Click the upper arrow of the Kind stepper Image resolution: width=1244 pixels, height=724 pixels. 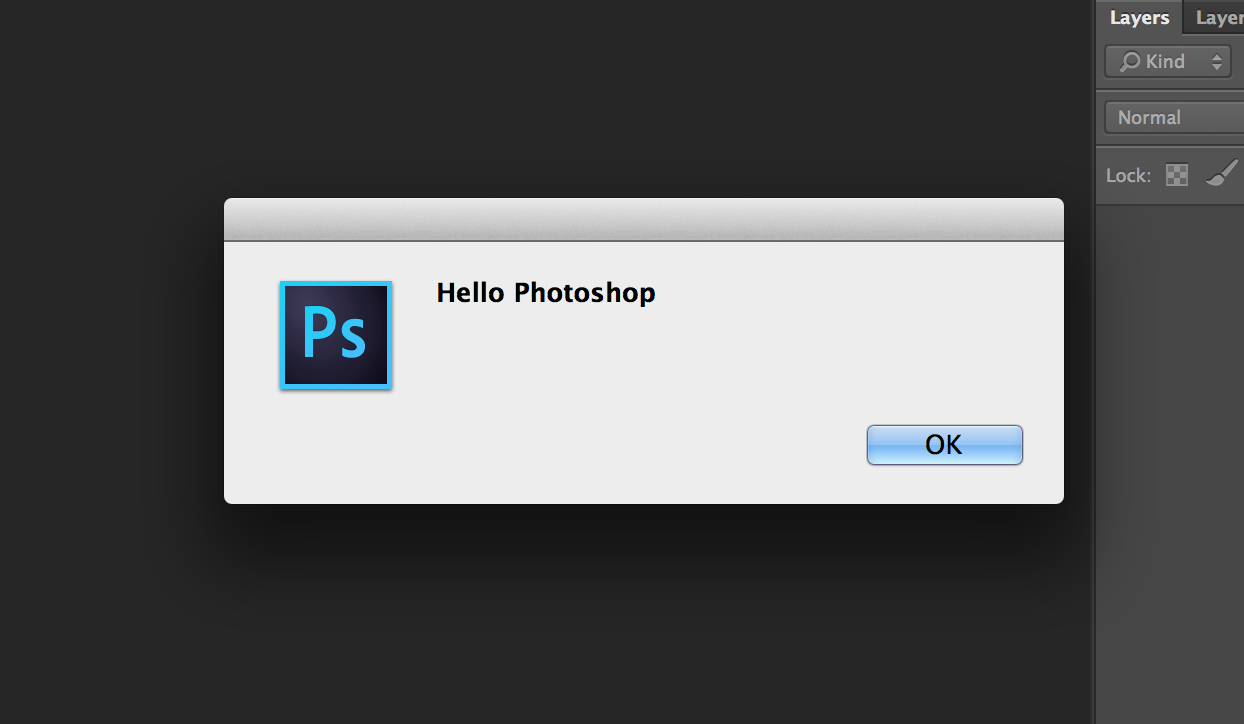pyautogui.click(x=1218, y=56)
